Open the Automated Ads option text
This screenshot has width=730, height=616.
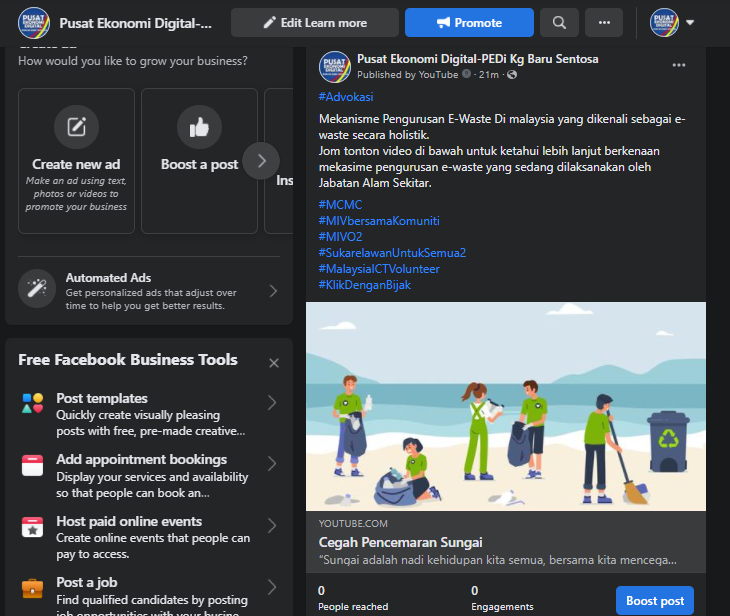point(108,278)
